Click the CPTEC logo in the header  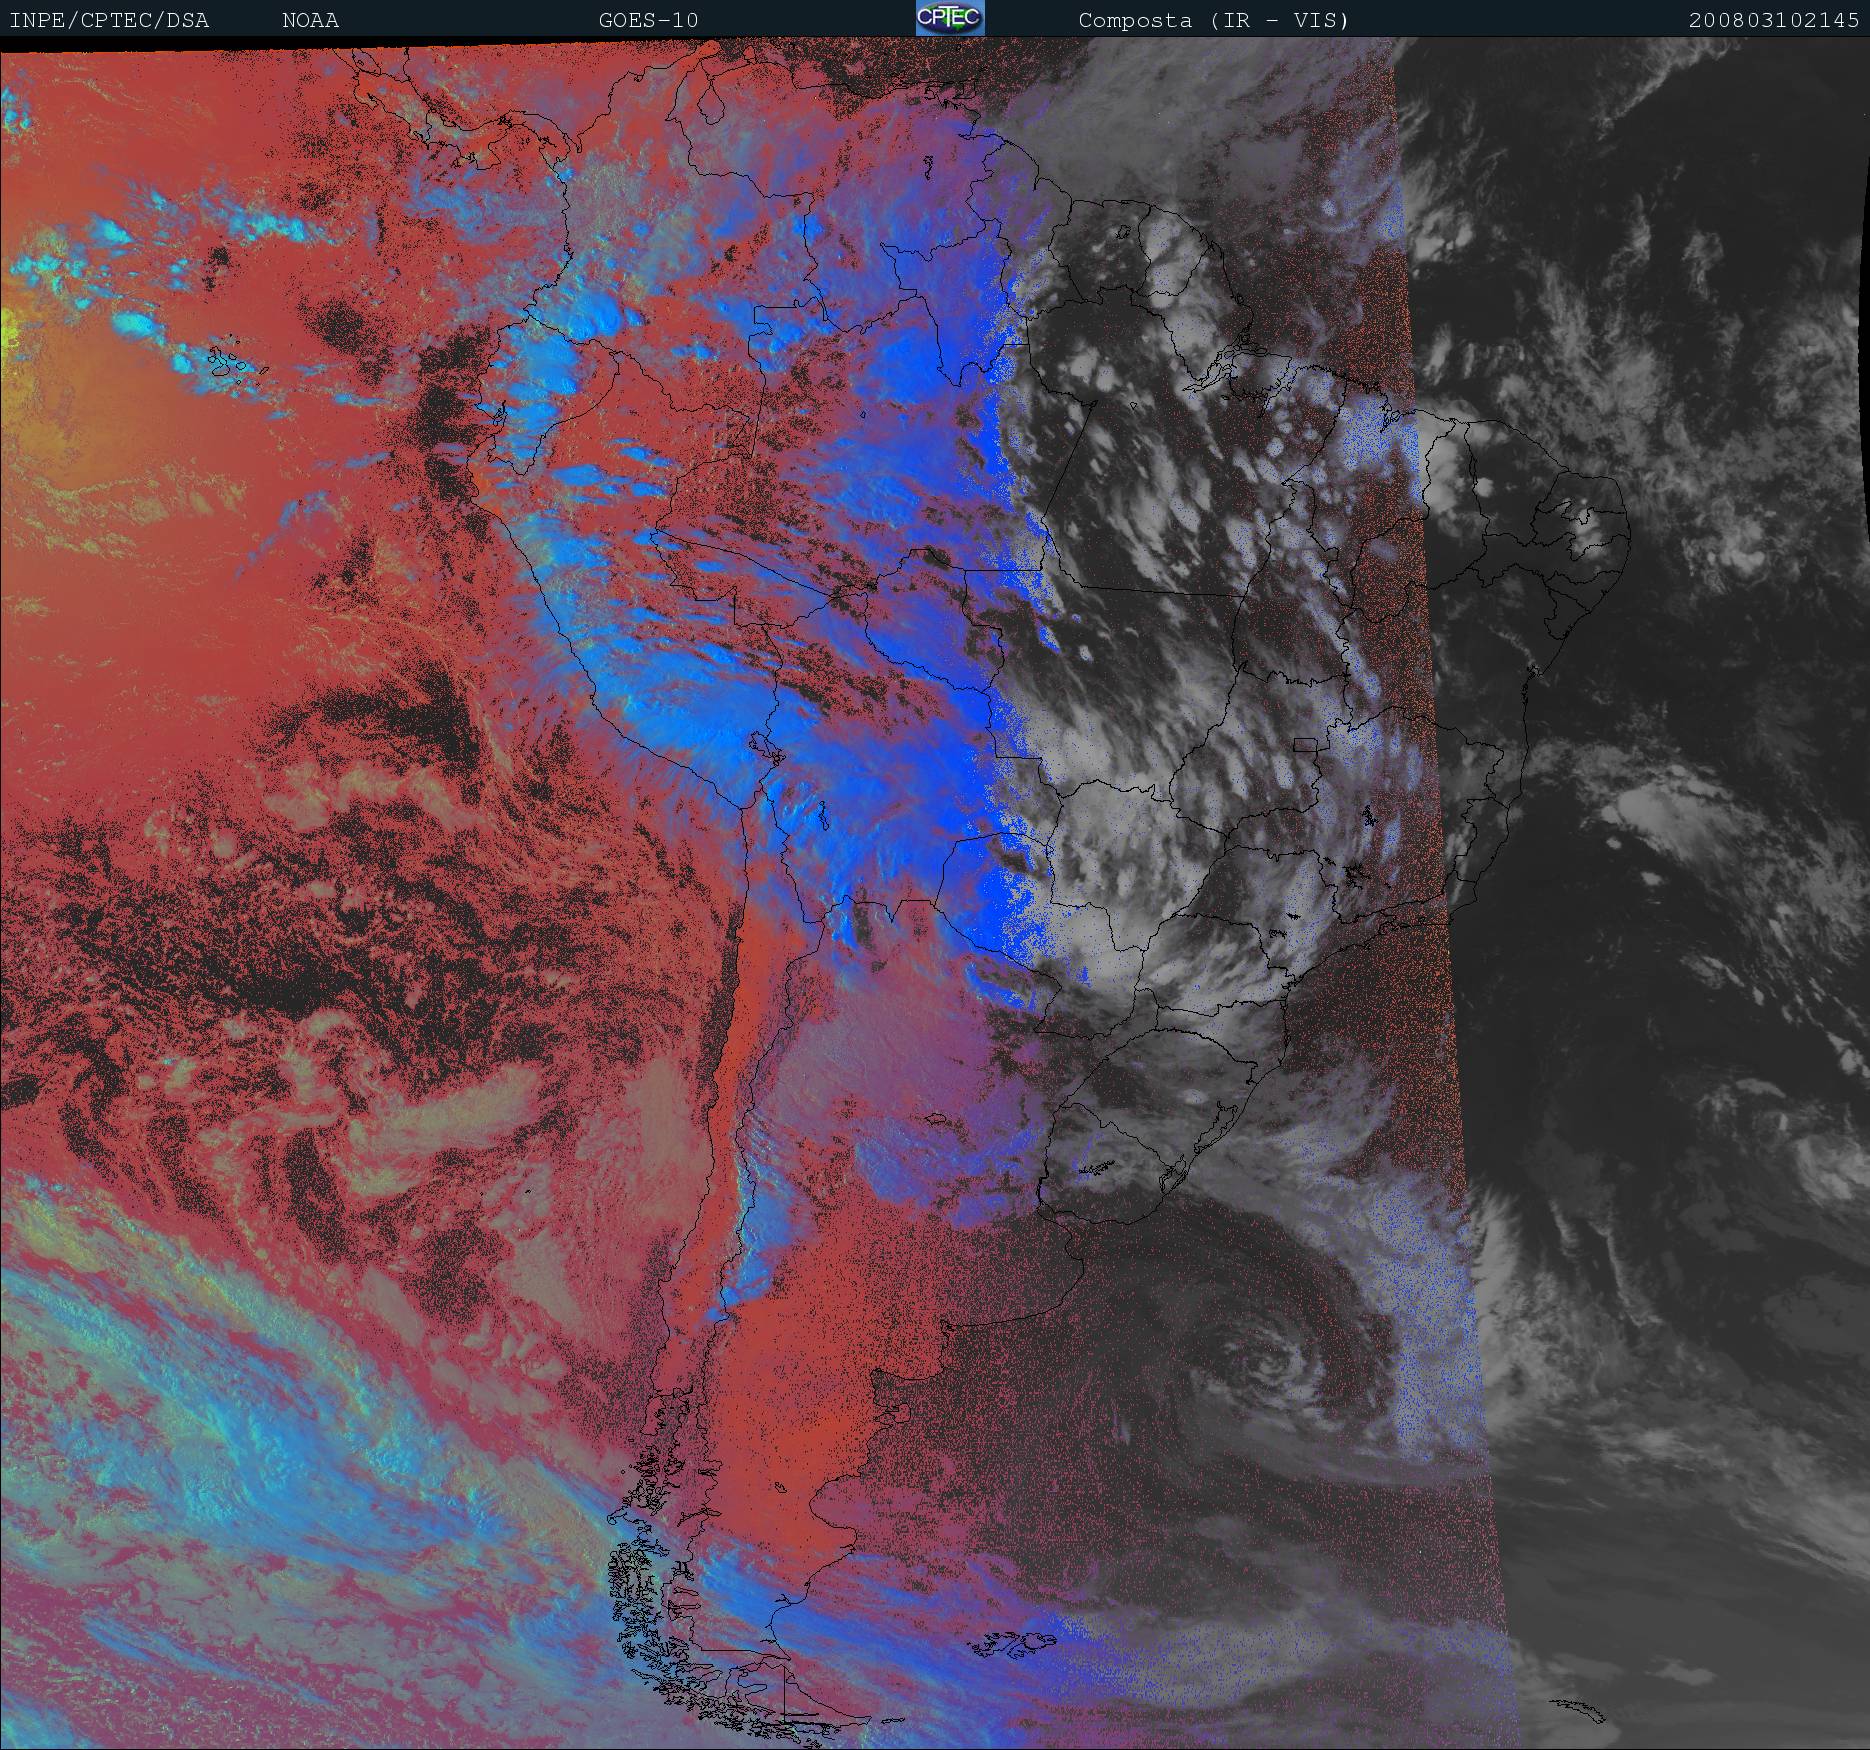click(x=949, y=18)
